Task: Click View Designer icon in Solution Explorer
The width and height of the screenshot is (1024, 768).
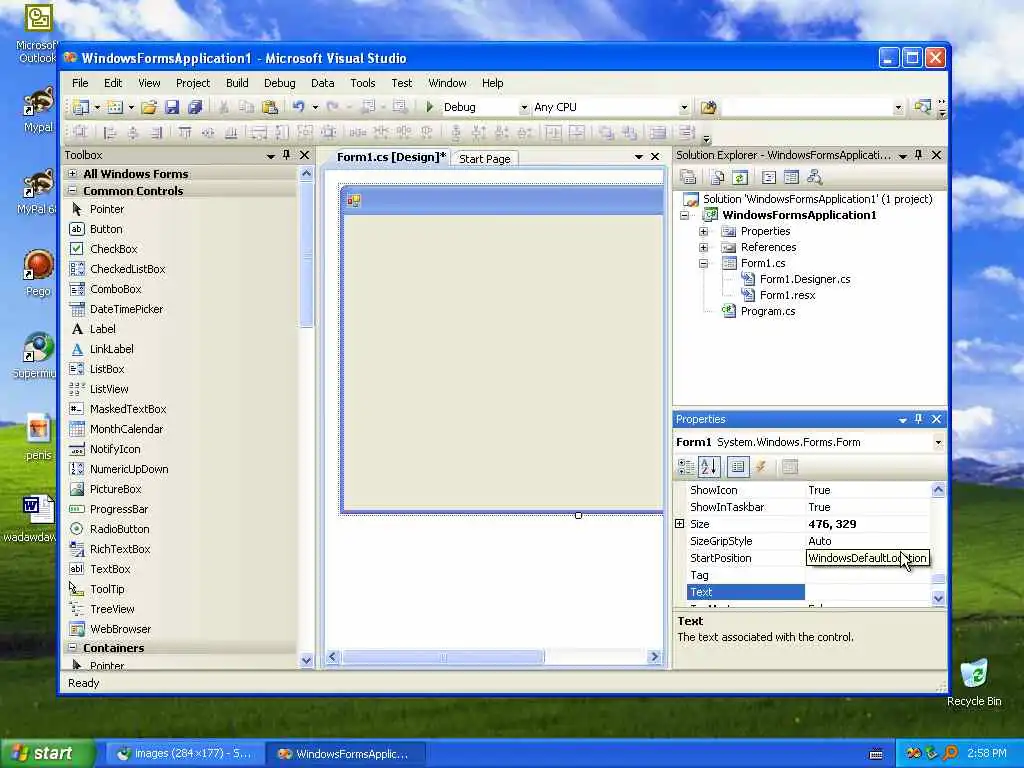Action: click(792, 178)
